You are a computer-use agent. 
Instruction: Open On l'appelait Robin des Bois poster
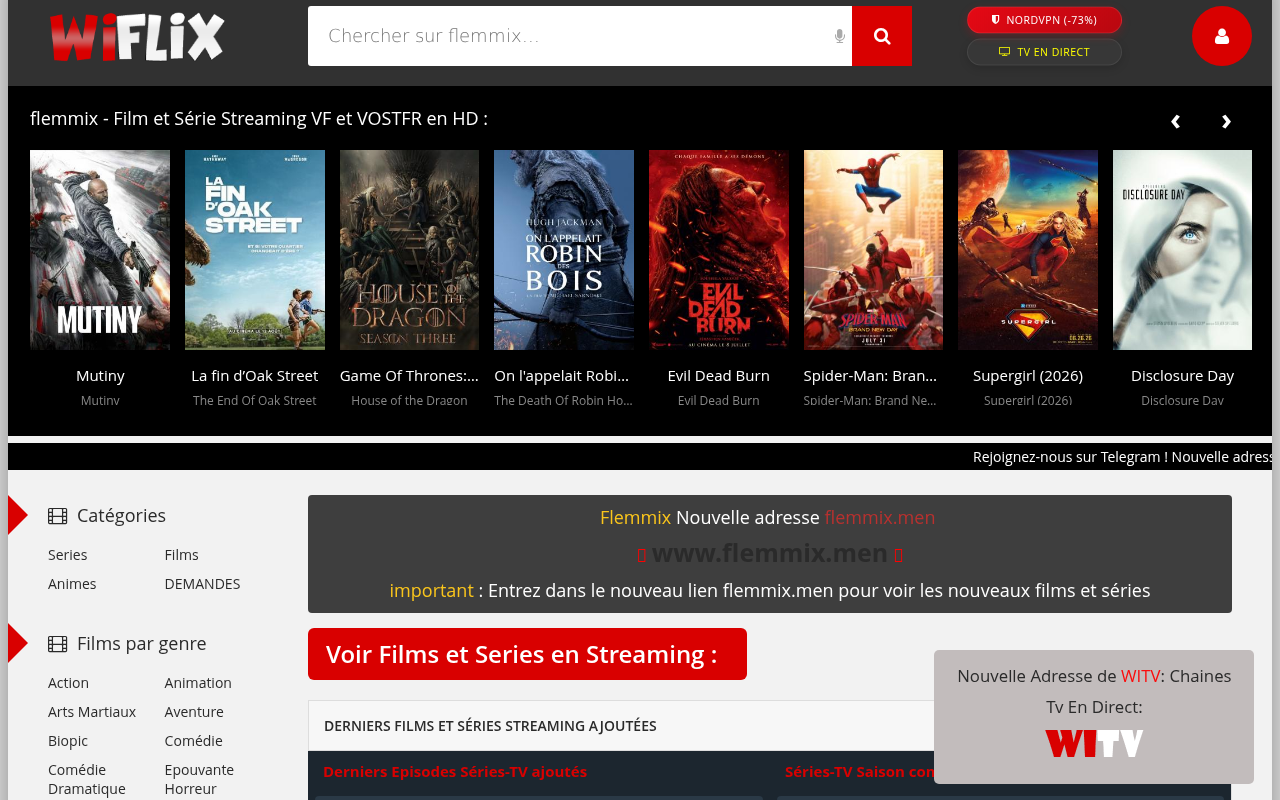[x=564, y=250]
